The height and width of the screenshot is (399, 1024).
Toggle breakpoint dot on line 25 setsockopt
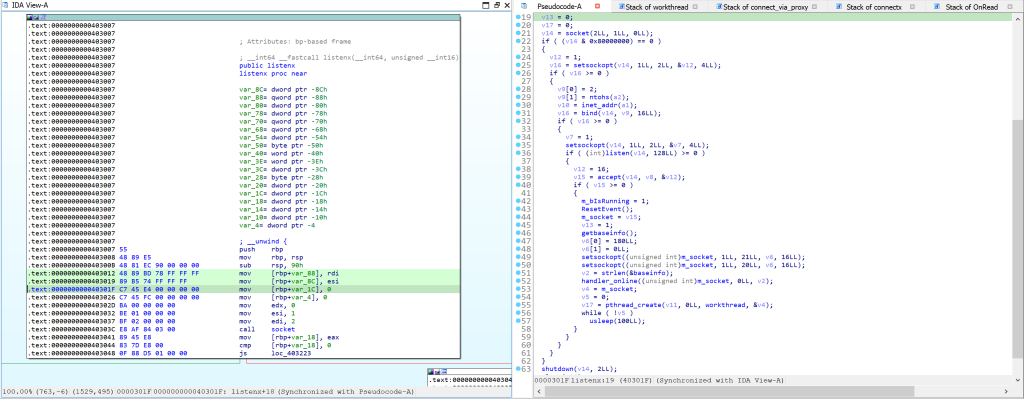point(519,65)
